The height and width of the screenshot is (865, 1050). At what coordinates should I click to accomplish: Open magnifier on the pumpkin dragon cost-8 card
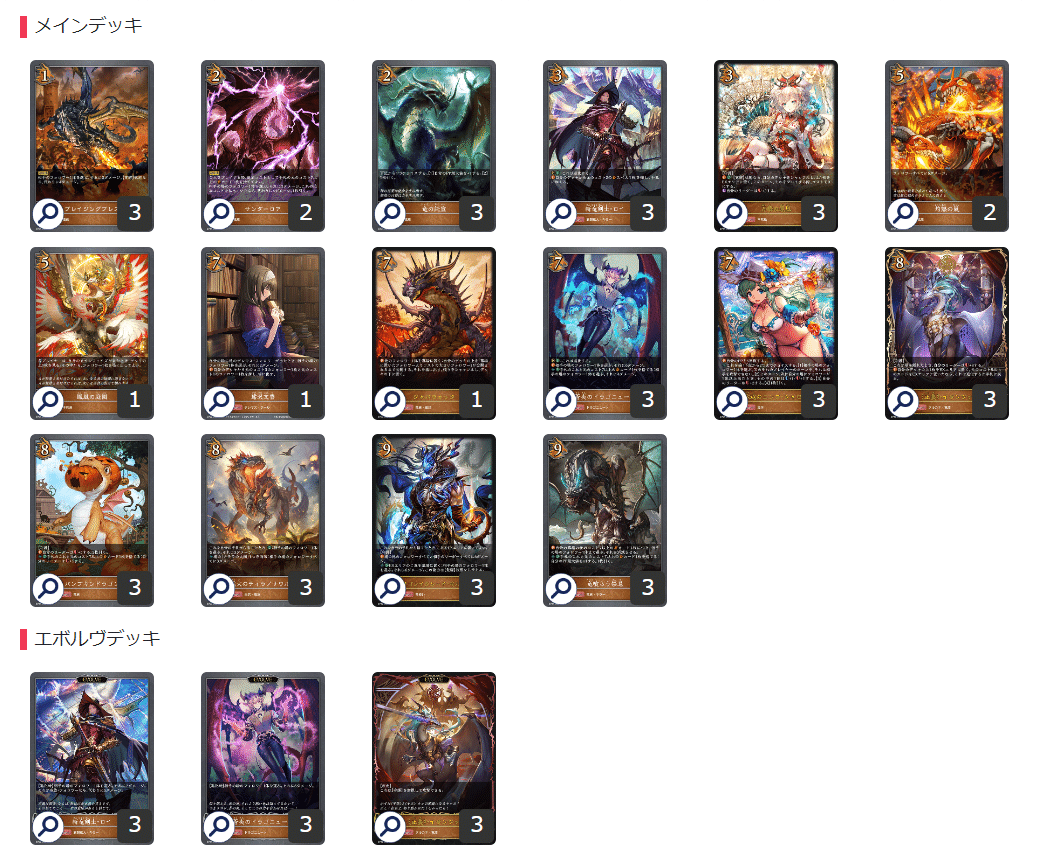(x=48, y=588)
